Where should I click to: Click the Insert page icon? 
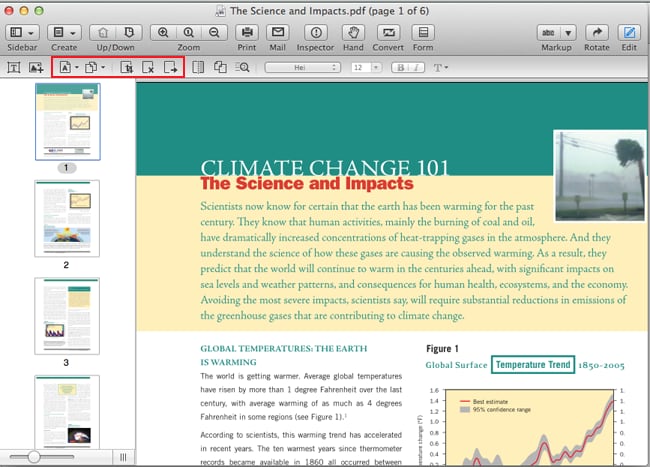click(65, 67)
